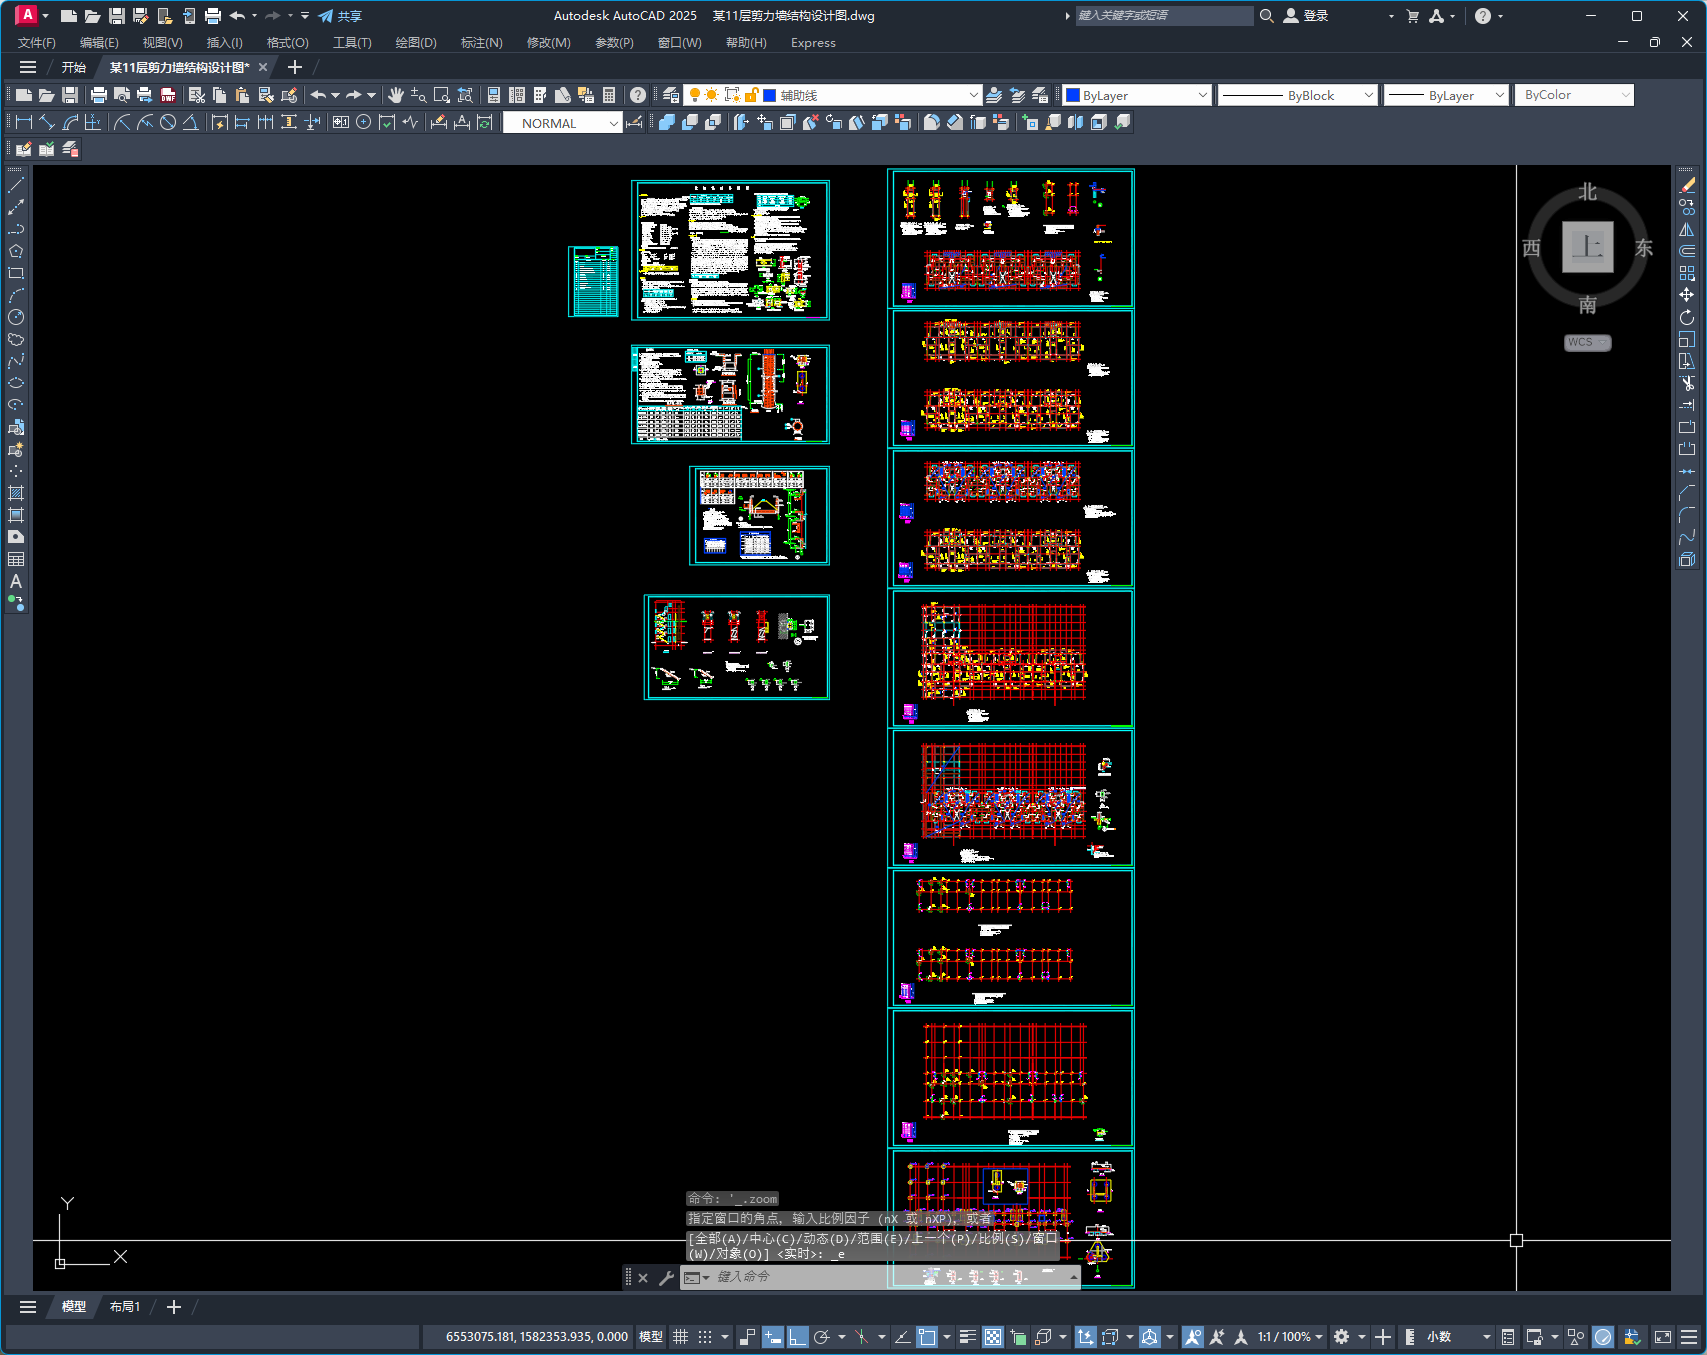Click the 北 direction on ViewCube
Image resolution: width=1707 pixels, height=1355 pixels.
(1588, 192)
